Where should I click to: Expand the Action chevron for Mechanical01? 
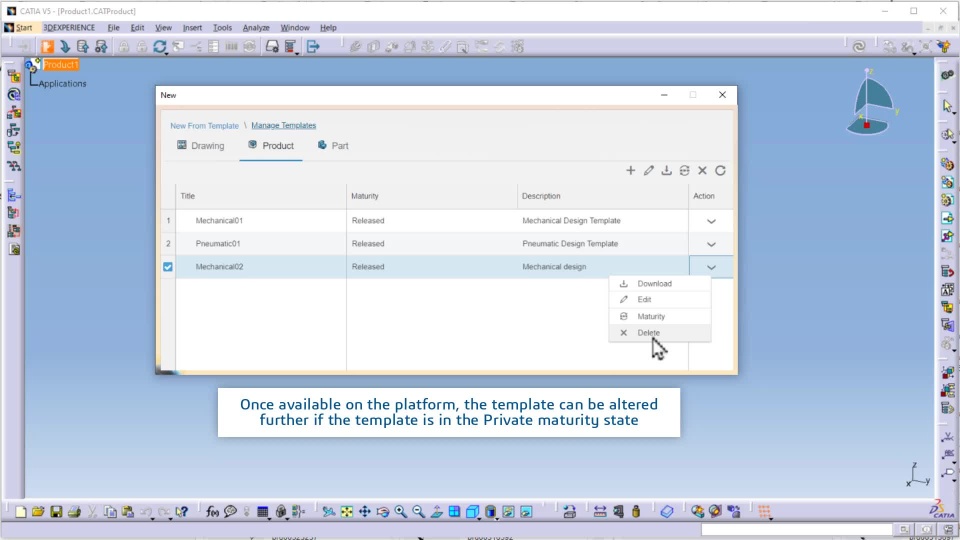point(711,221)
